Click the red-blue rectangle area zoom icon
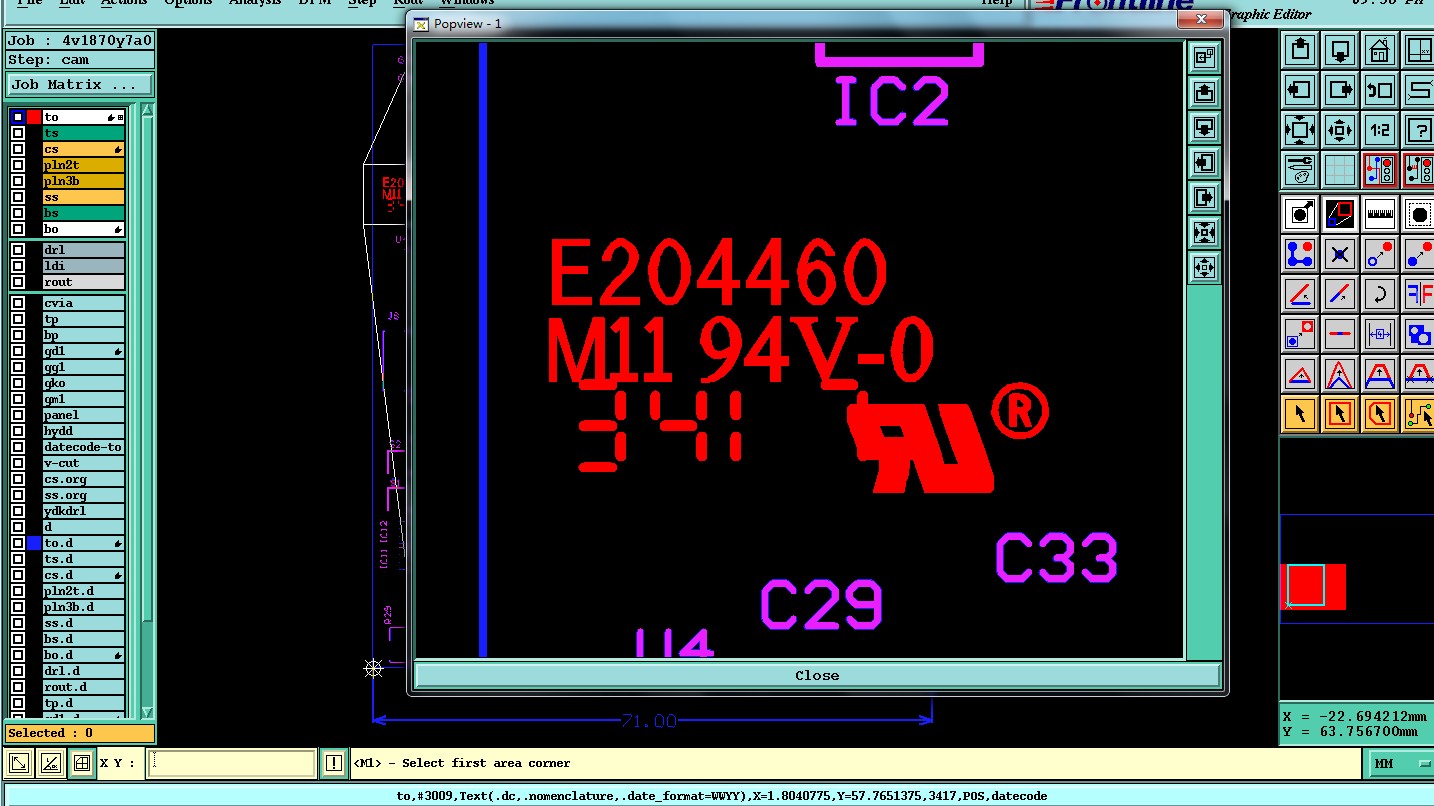1434x806 pixels. click(1339, 213)
